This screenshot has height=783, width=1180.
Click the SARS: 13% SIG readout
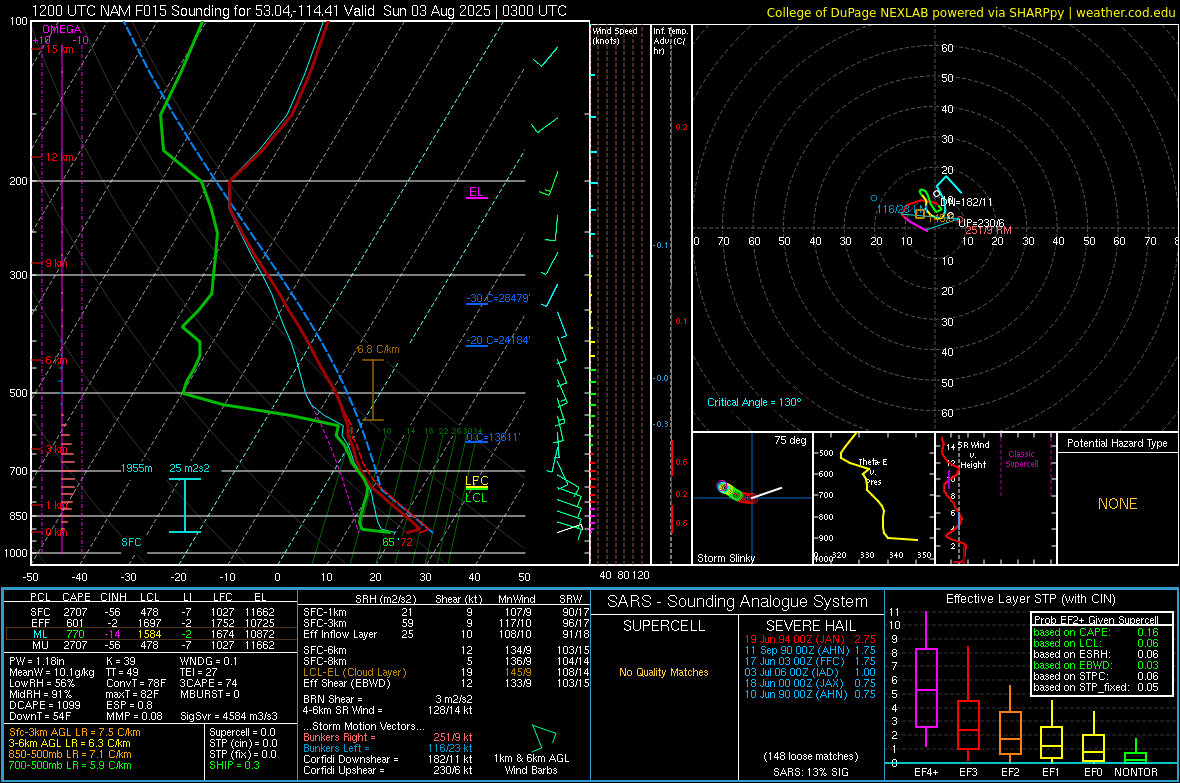click(x=810, y=772)
